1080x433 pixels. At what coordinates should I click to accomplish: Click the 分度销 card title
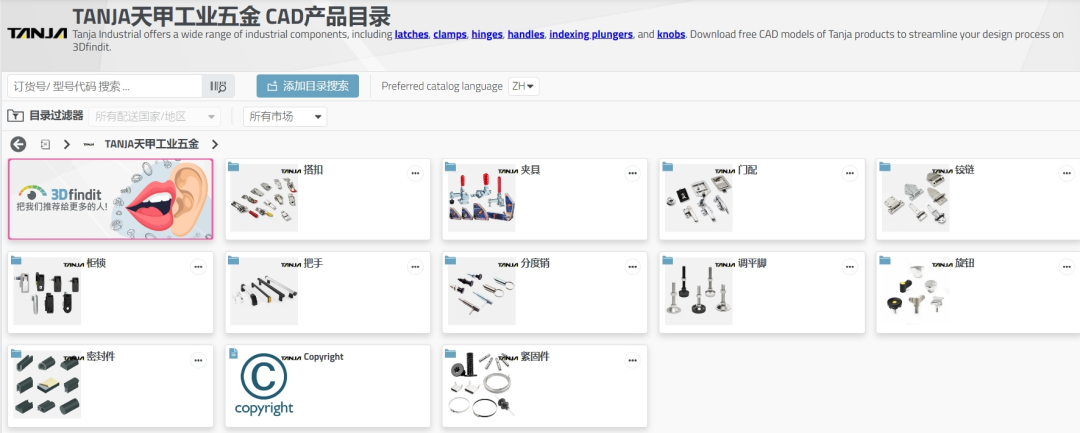click(535, 263)
